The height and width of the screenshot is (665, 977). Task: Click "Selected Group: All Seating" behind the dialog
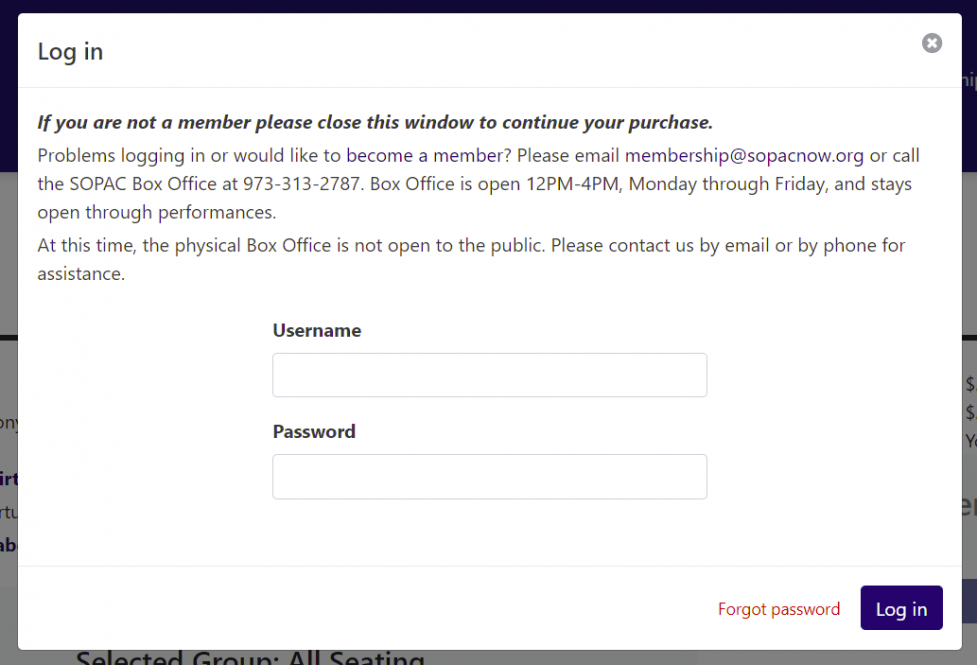click(x=250, y=658)
